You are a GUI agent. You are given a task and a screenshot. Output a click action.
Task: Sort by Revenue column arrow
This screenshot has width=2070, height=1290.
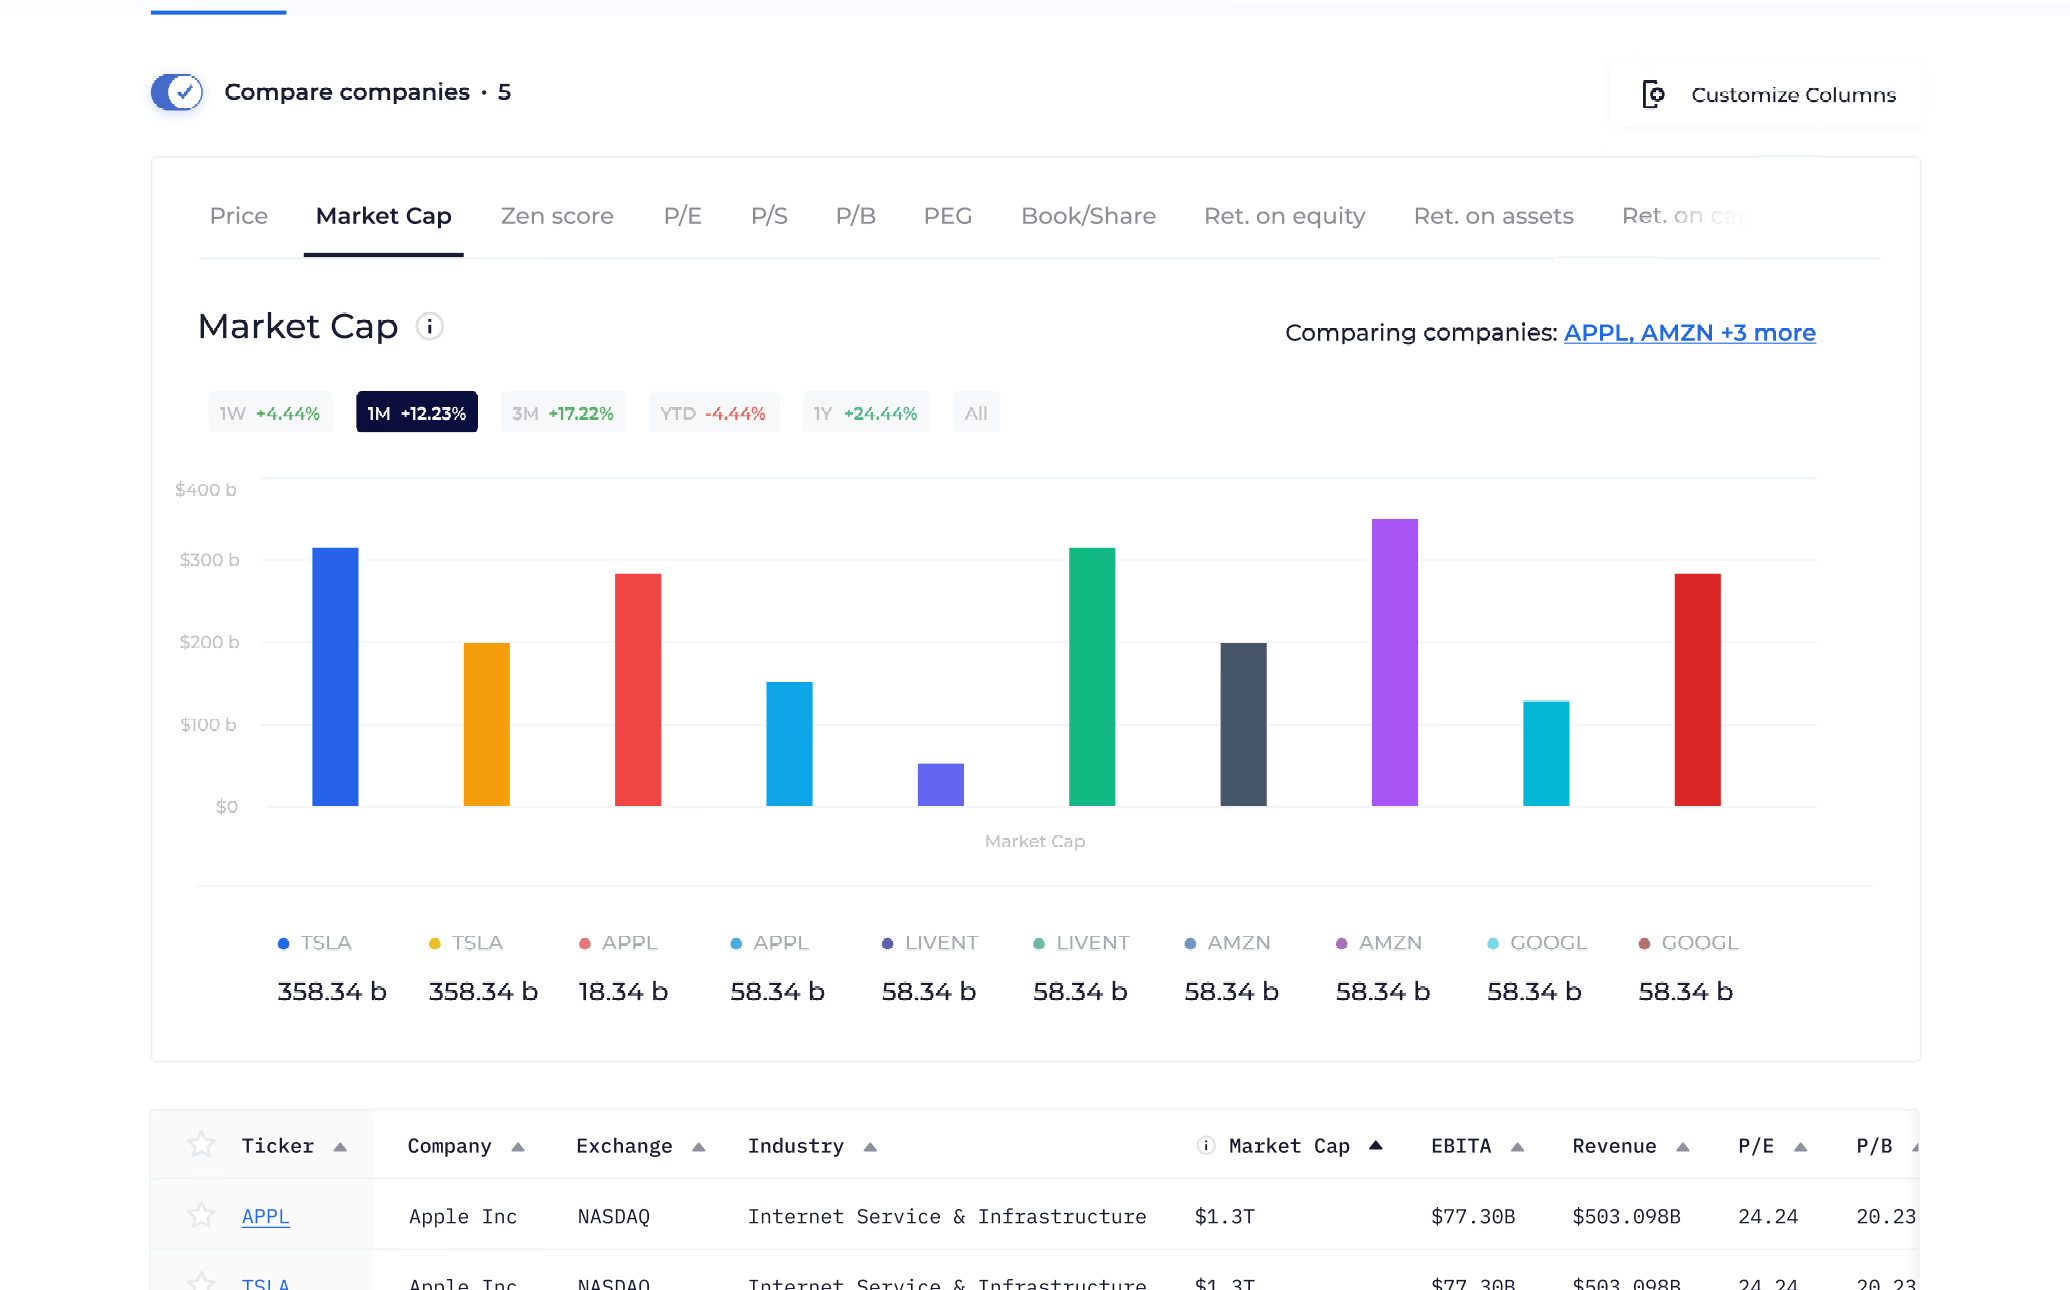1683,1147
